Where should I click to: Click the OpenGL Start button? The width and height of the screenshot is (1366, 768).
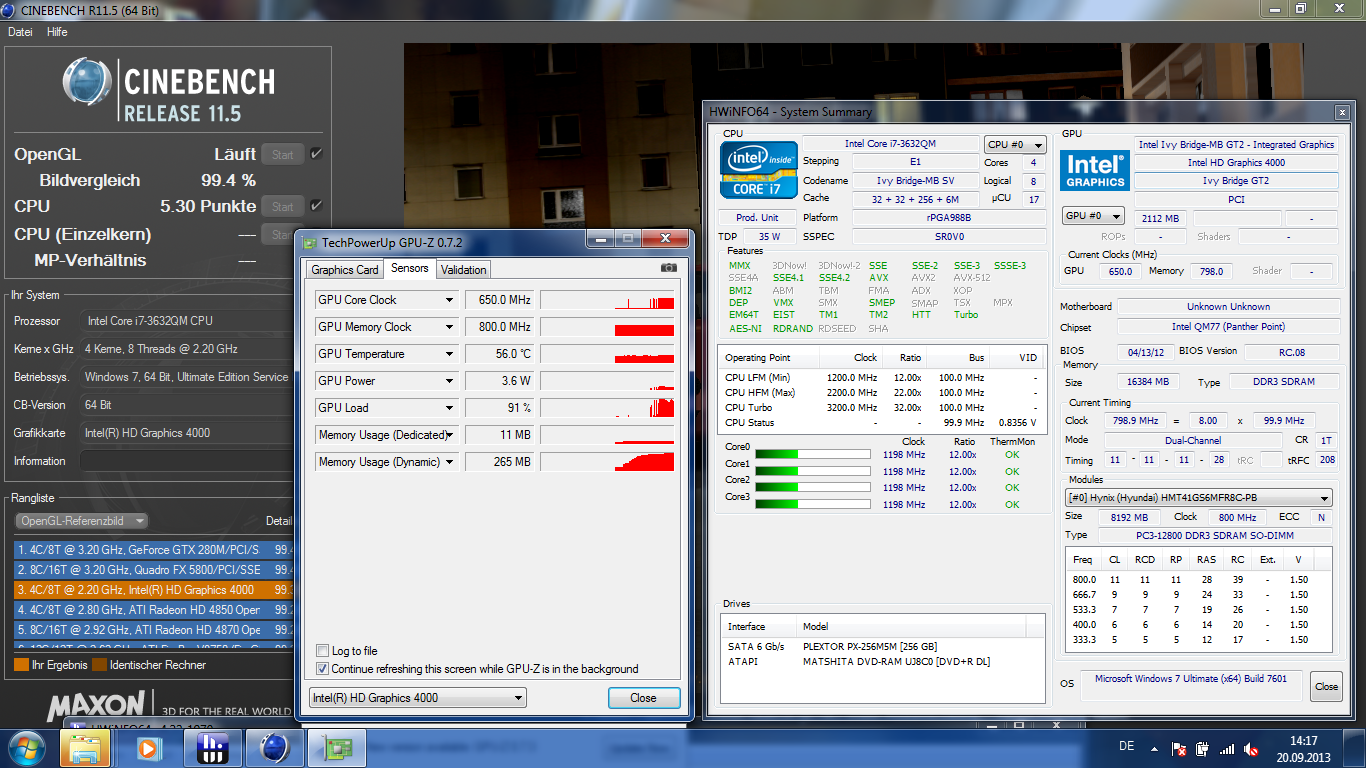click(x=283, y=155)
